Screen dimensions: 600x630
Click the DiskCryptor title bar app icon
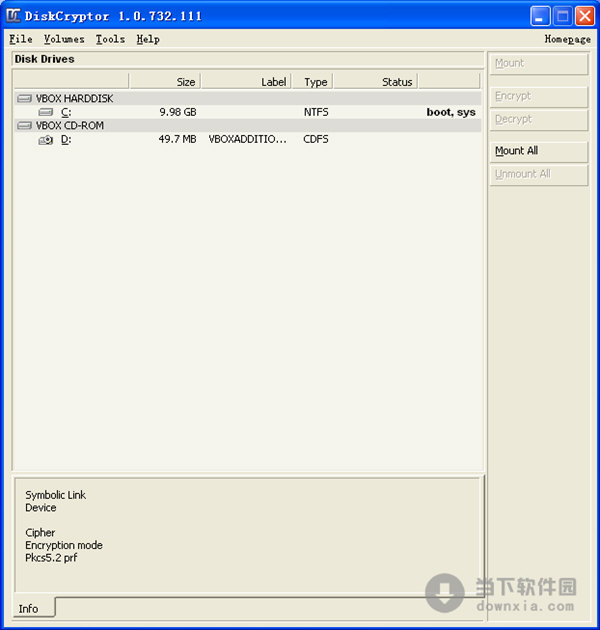pos(14,16)
